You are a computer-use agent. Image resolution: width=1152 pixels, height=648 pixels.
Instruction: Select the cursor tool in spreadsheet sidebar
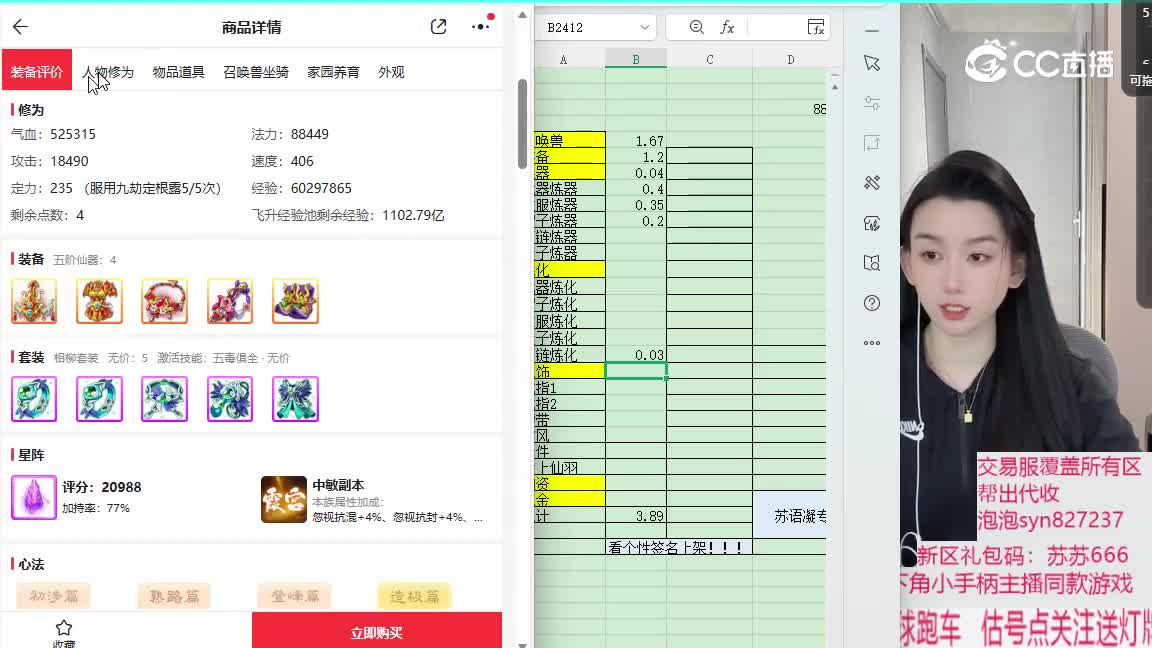click(x=871, y=62)
